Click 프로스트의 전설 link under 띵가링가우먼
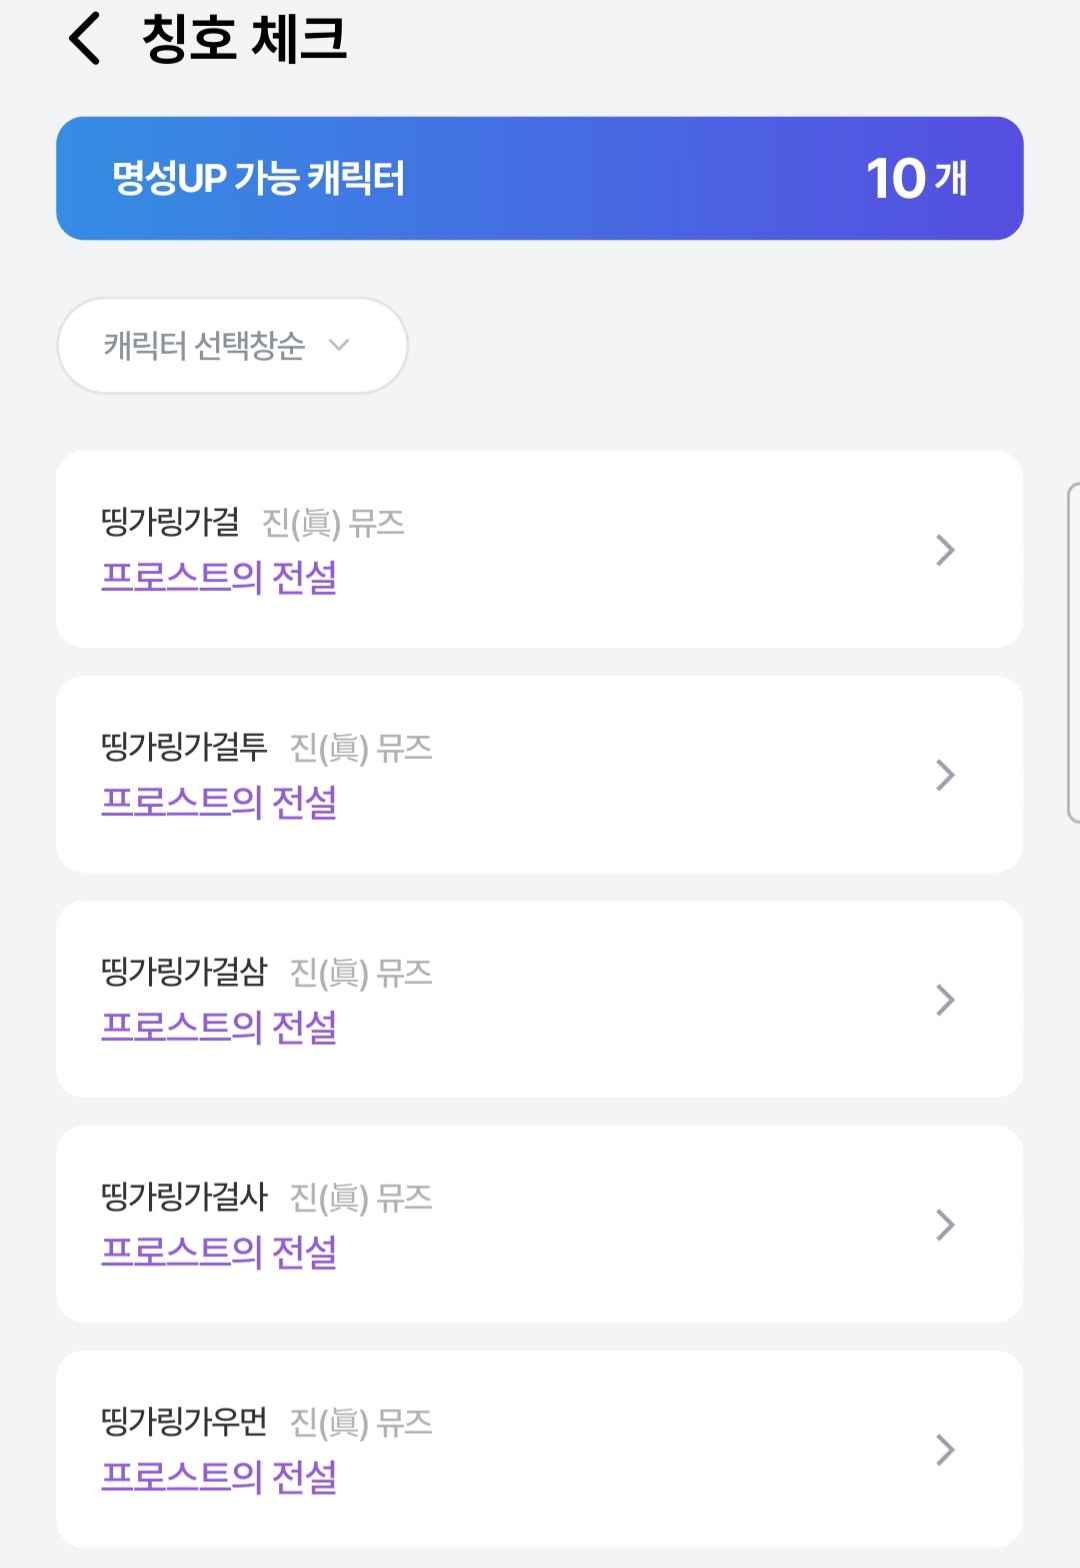1080x1568 pixels. (219, 1478)
